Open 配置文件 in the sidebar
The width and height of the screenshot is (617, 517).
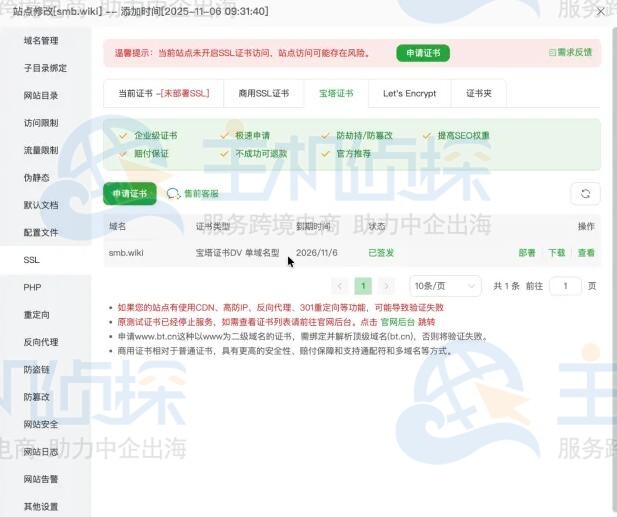tap(41, 233)
